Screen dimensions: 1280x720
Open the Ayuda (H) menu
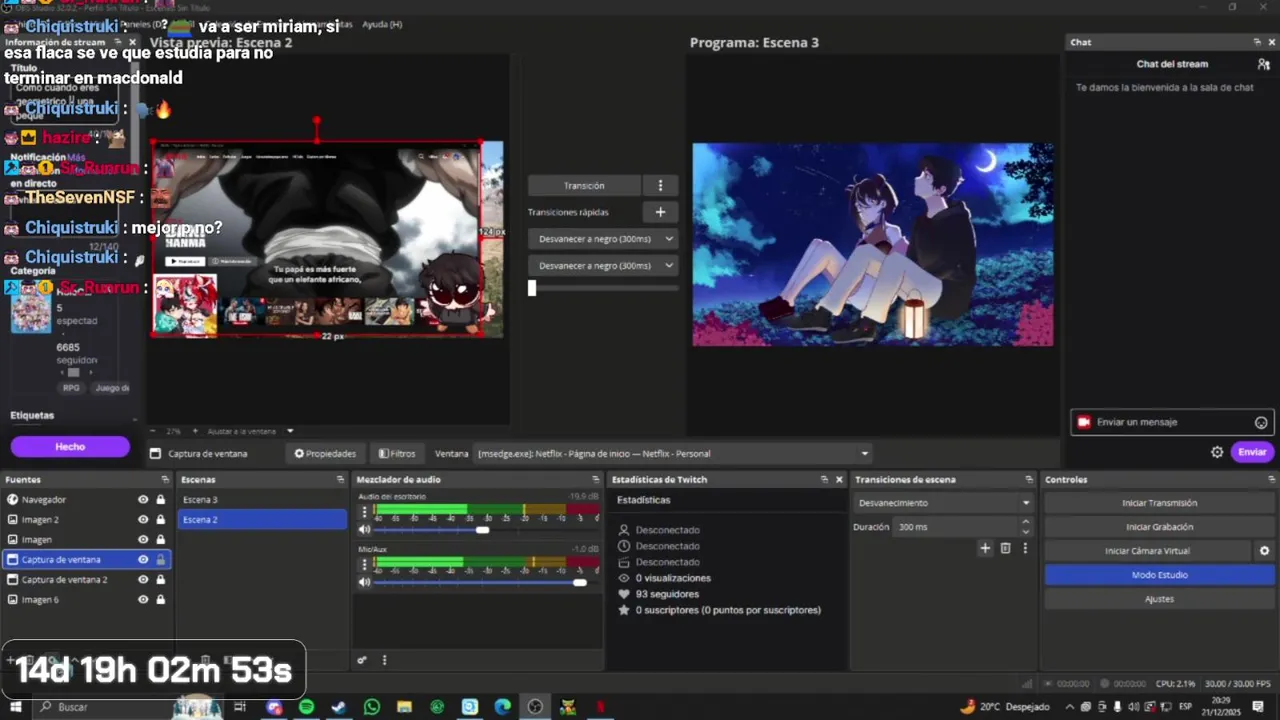382,24
